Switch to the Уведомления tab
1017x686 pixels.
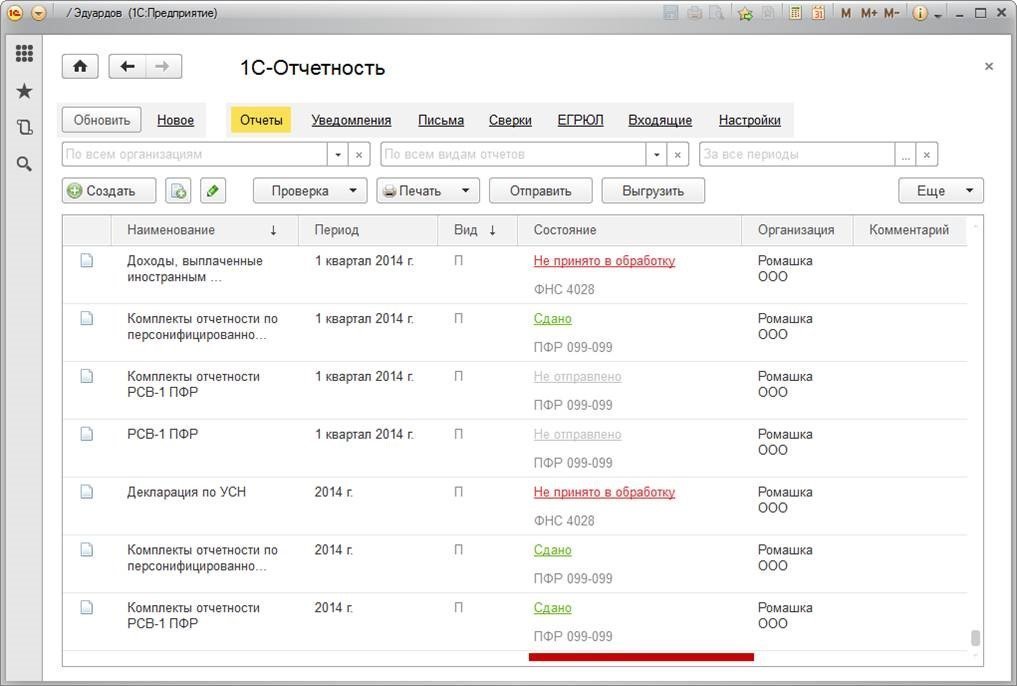point(351,120)
